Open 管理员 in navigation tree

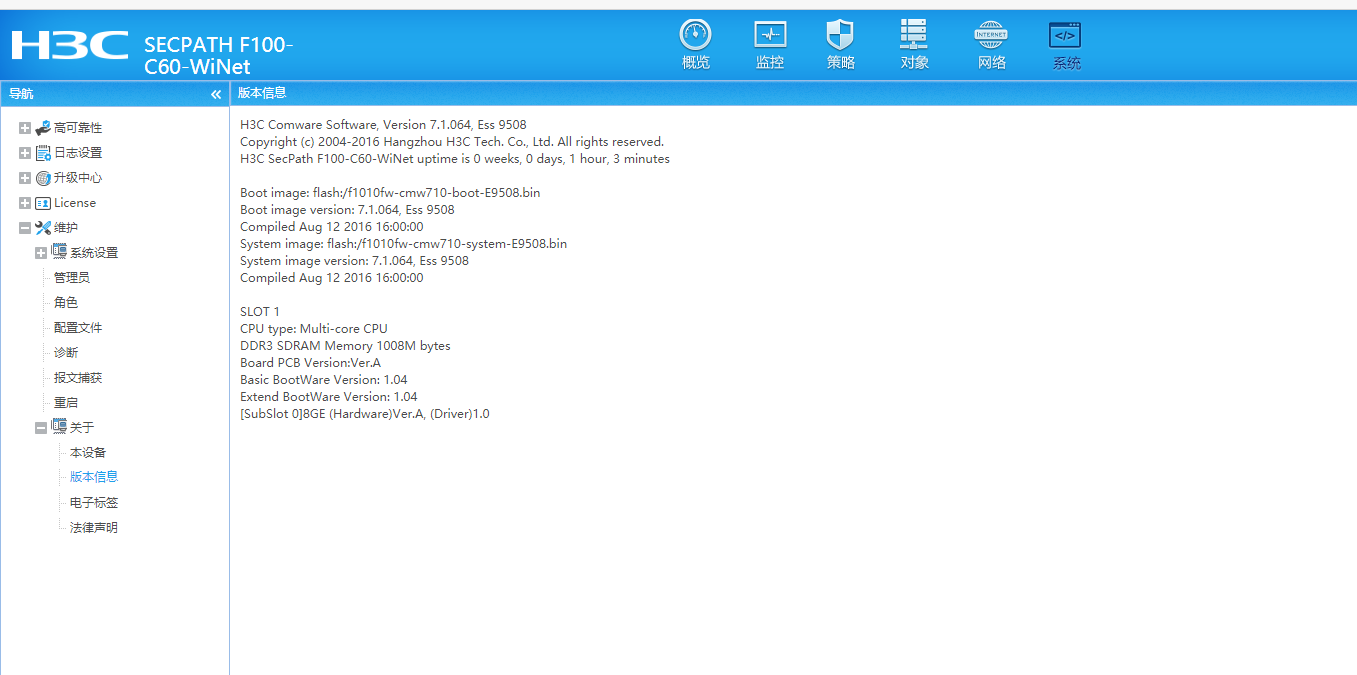pyautogui.click(x=72, y=278)
